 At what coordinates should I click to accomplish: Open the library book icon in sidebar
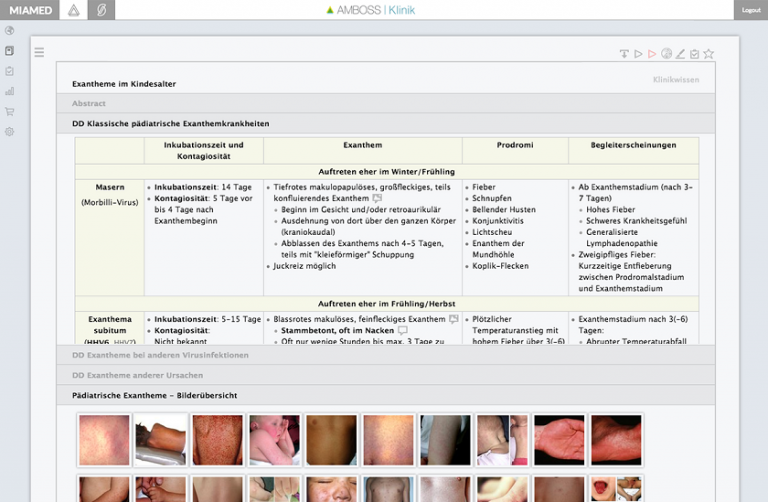(x=10, y=50)
